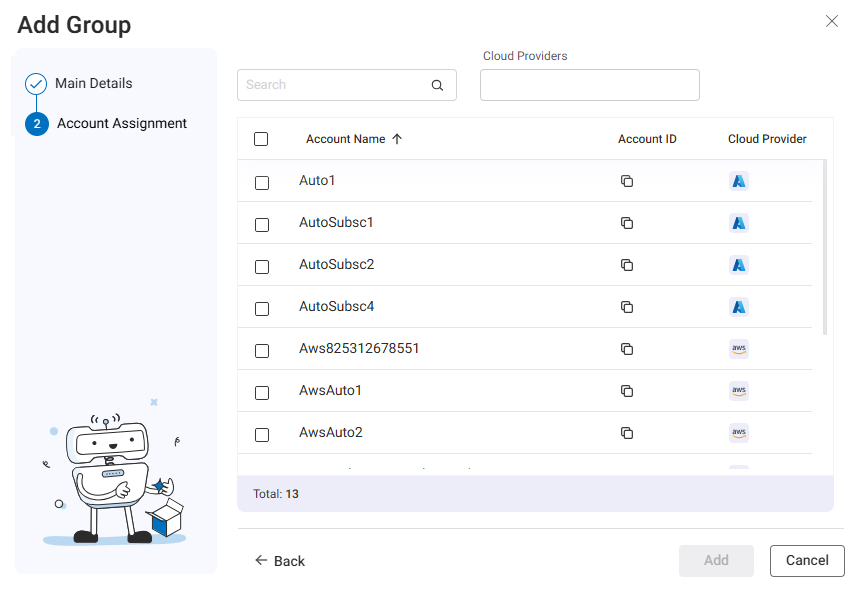Open the Cloud Providers filter dropdown

pos(589,85)
